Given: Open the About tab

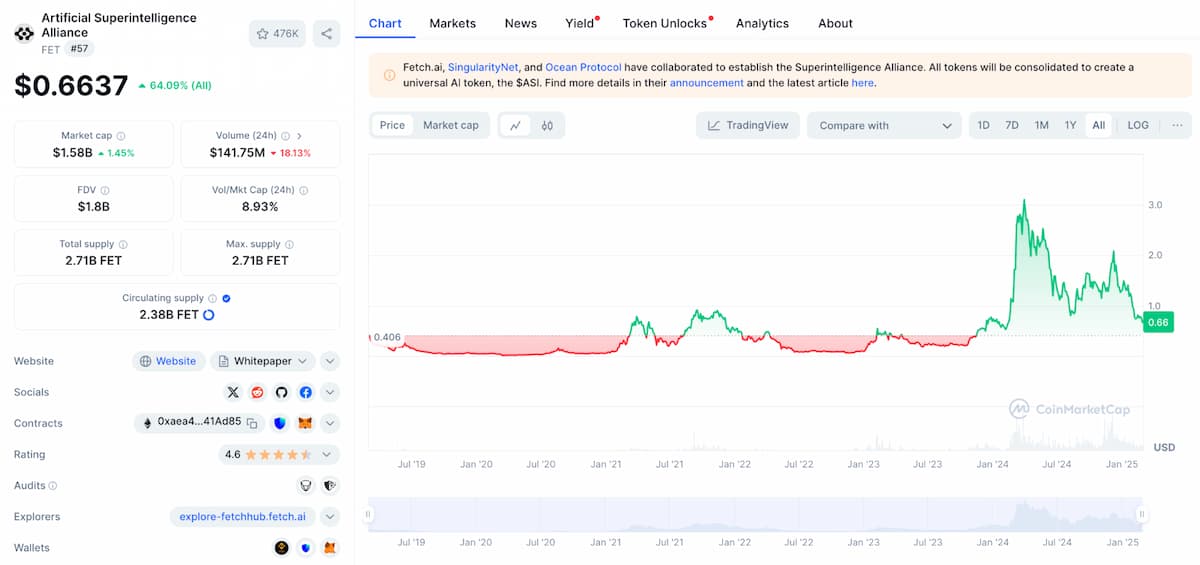Looking at the screenshot, I should pyautogui.click(x=835, y=23).
